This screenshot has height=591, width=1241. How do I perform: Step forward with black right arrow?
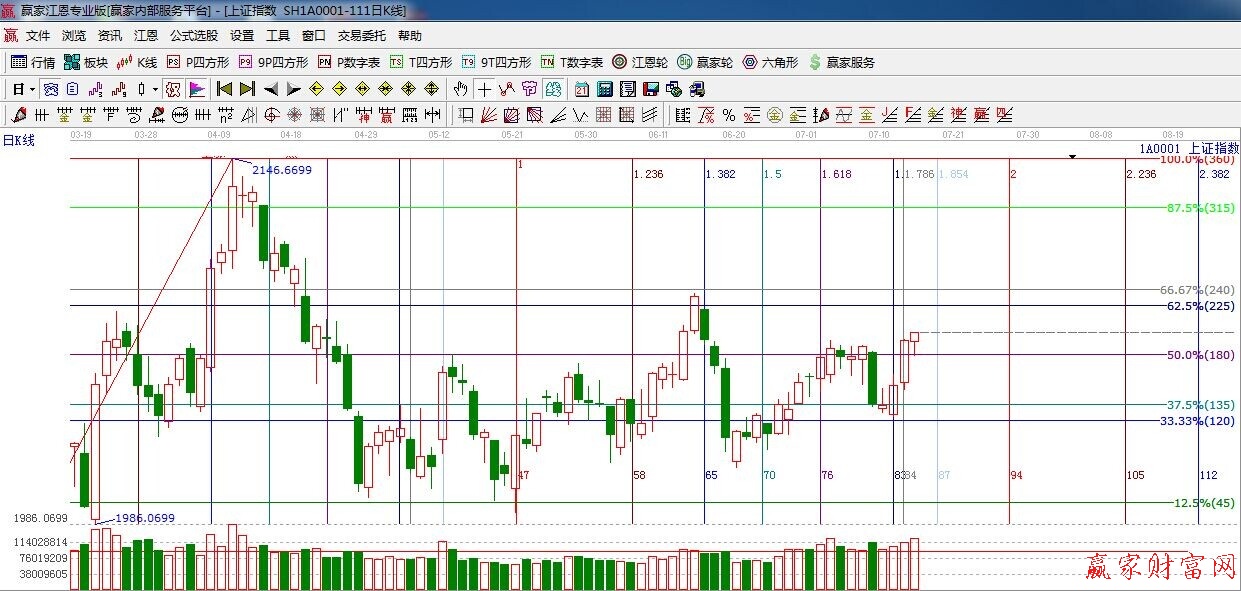click(293, 89)
